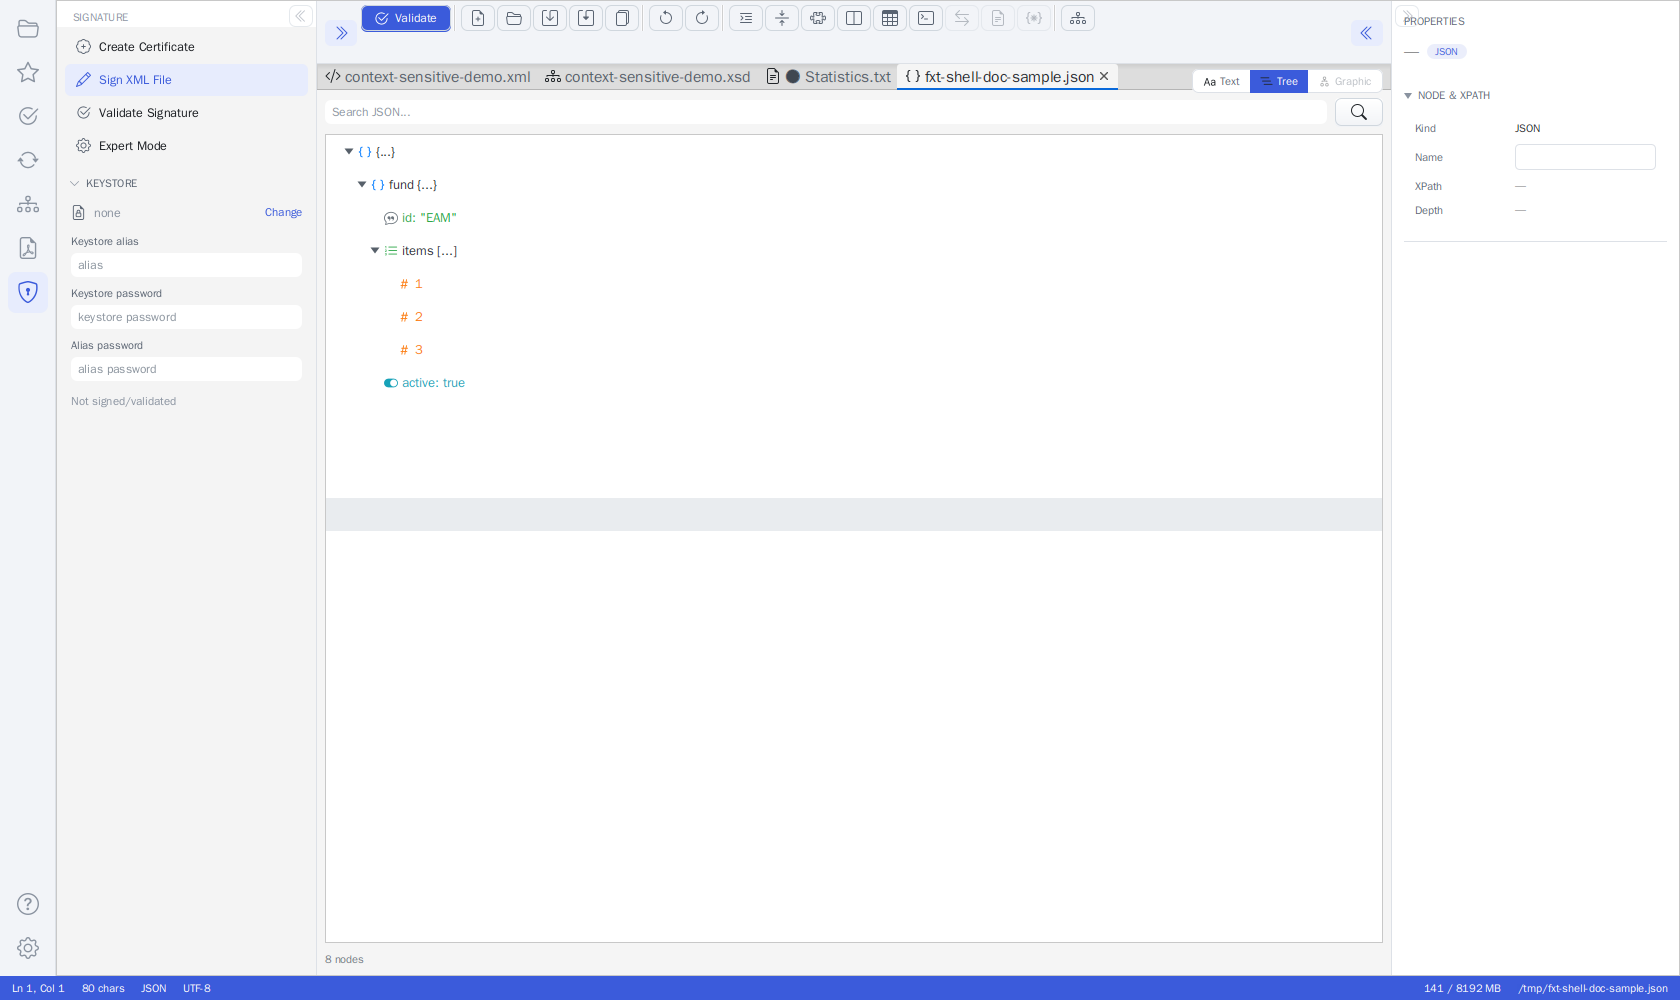Screen dimensions: 1680x1000
Task: Click the indent/format lines toolbar icon
Action: (746, 18)
